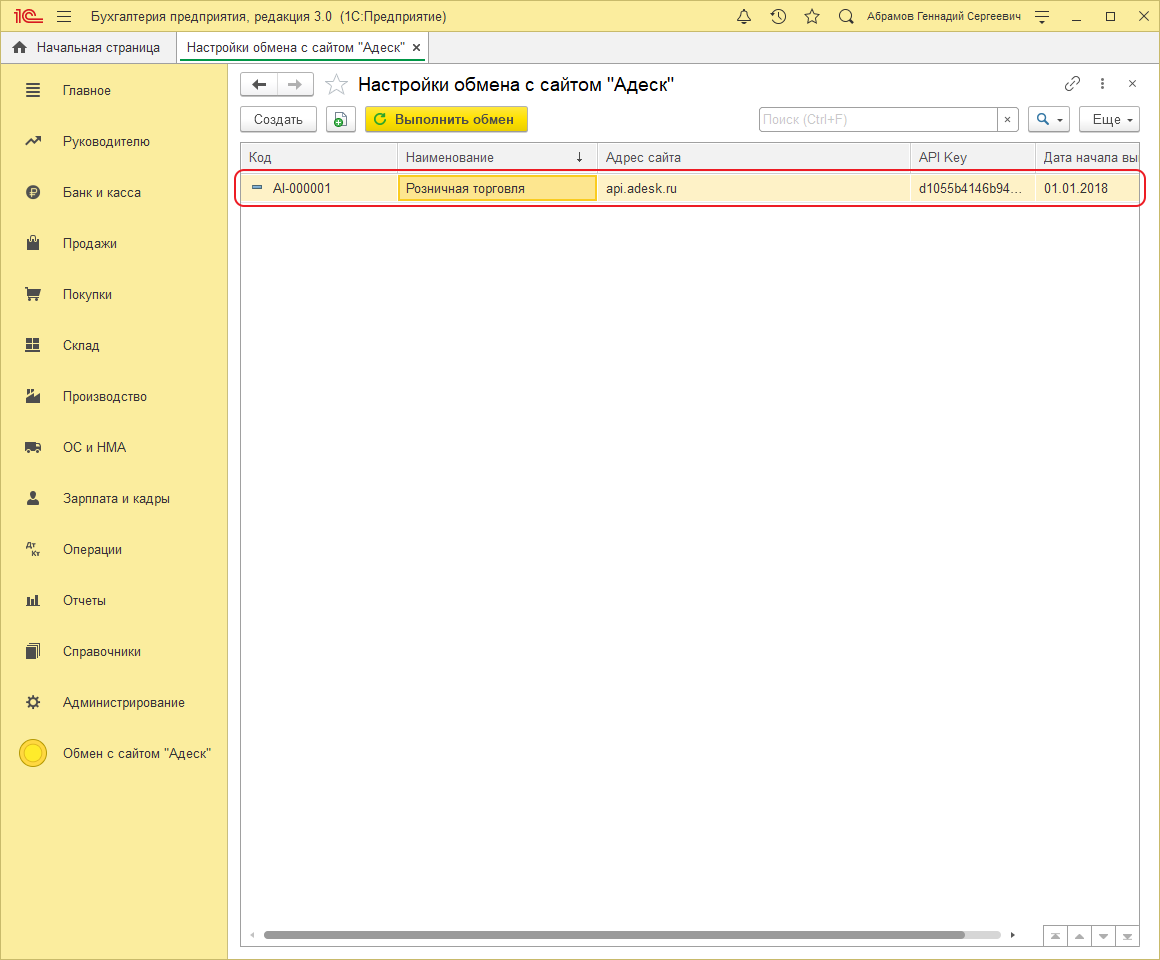Select the AI-000001 code cell

click(319, 189)
